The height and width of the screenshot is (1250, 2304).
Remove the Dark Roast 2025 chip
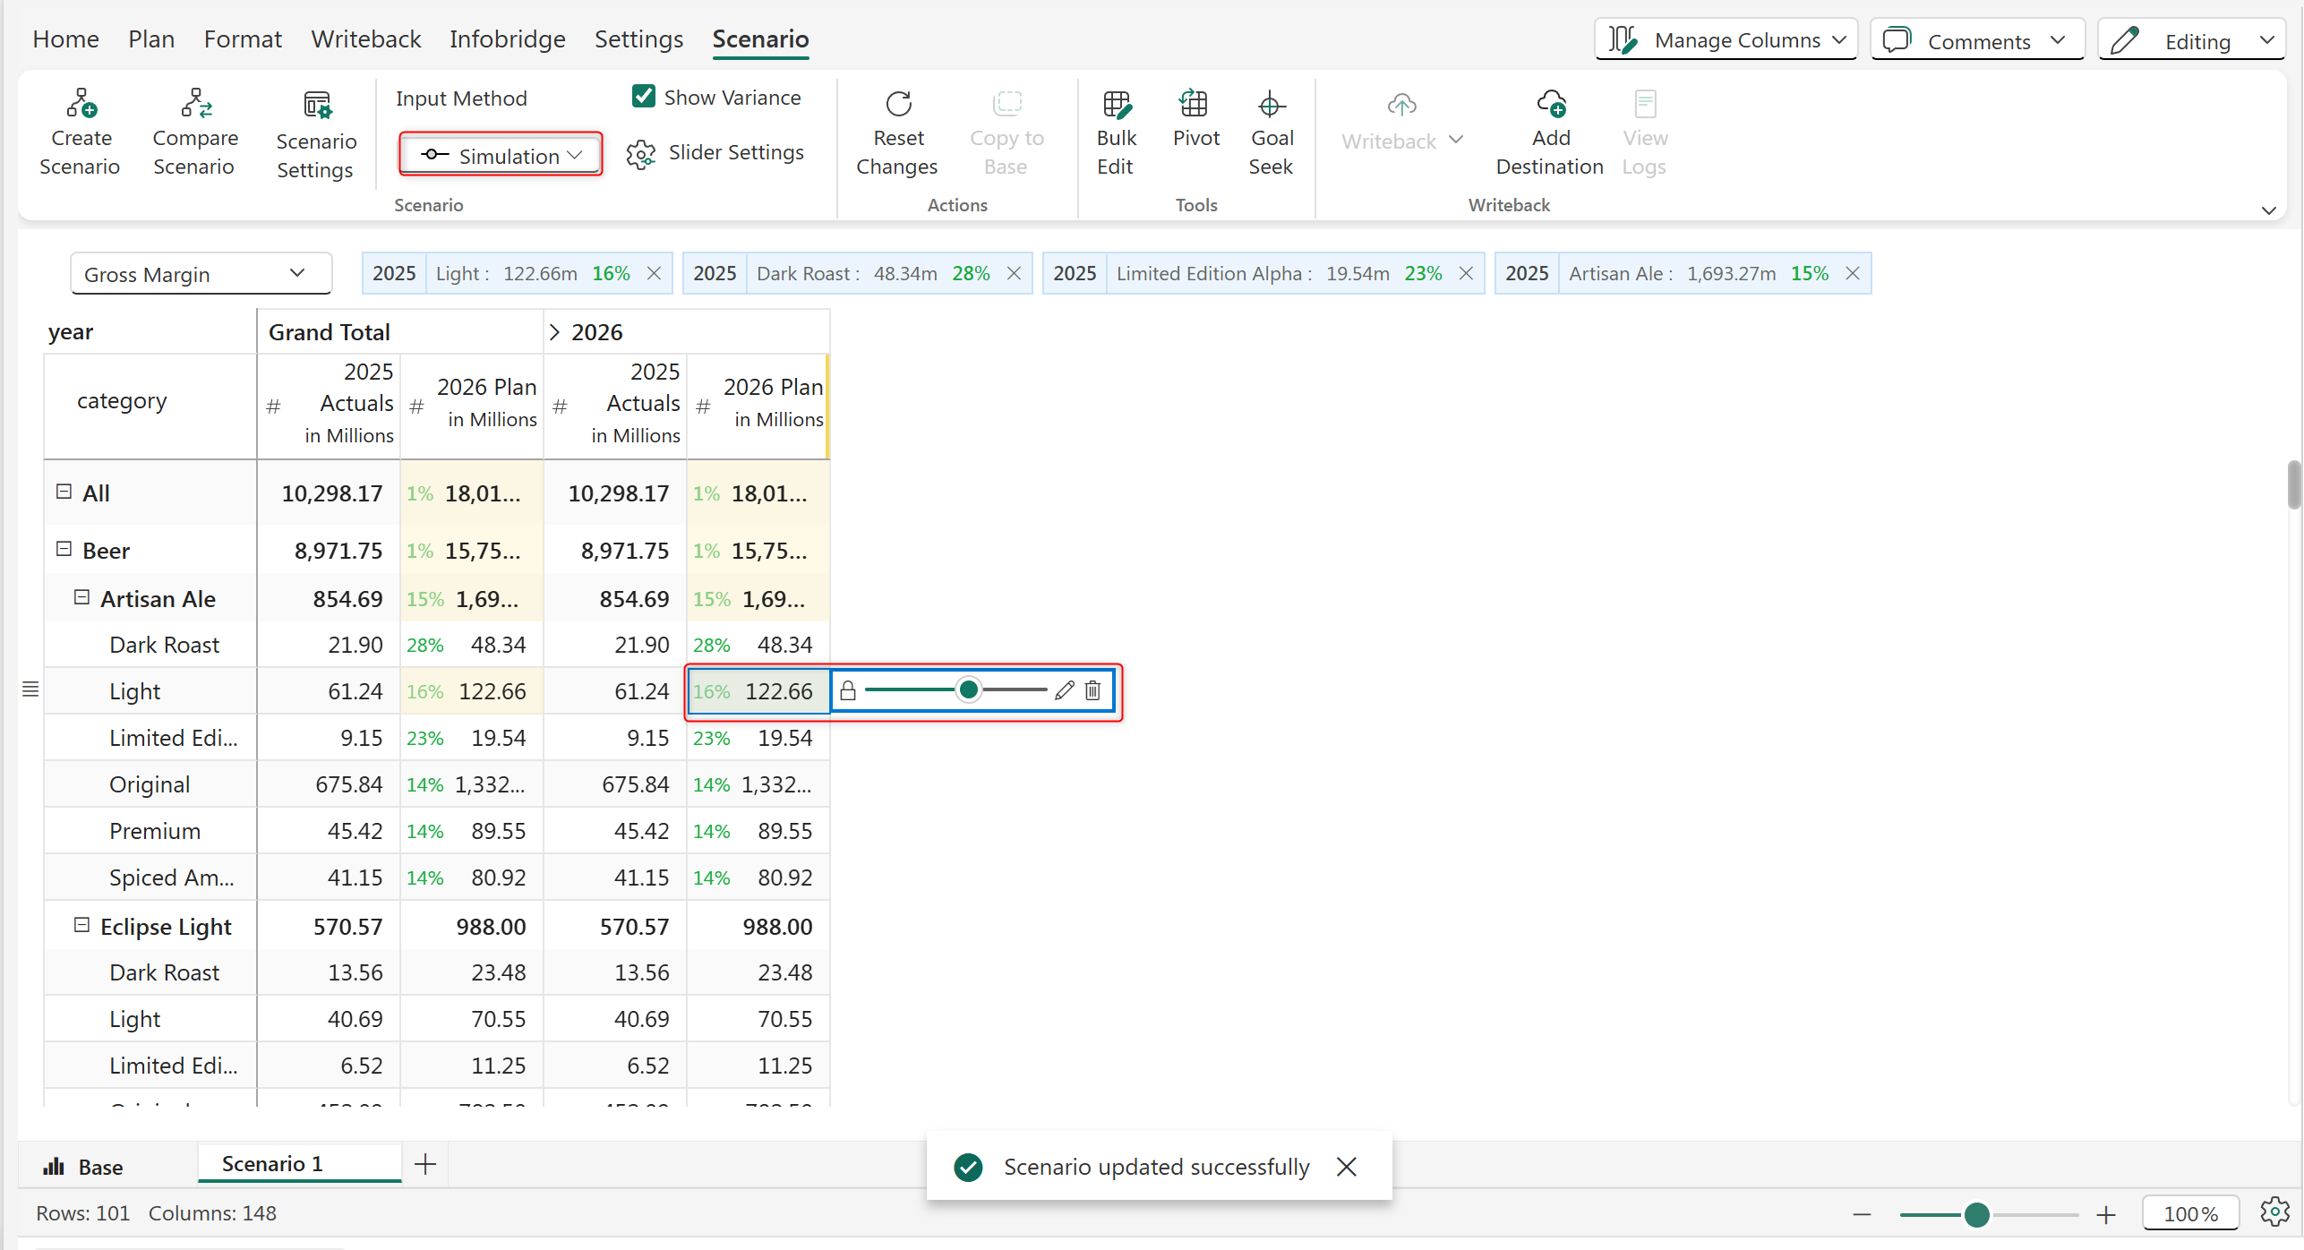[x=1014, y=273]
